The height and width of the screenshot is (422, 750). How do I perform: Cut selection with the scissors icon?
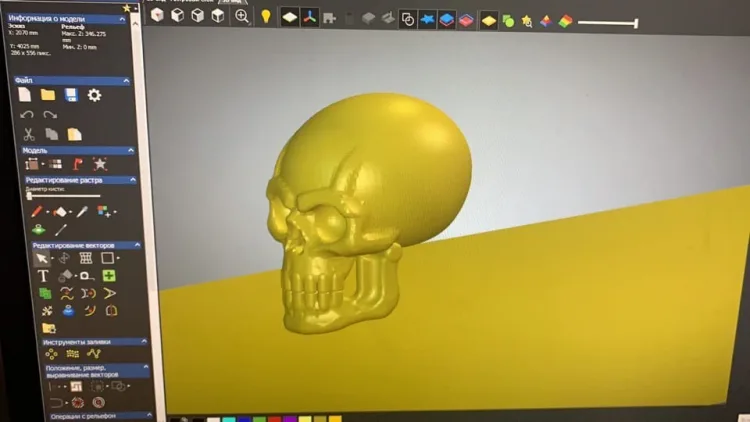pyautogui.click(x=29, y=134)
